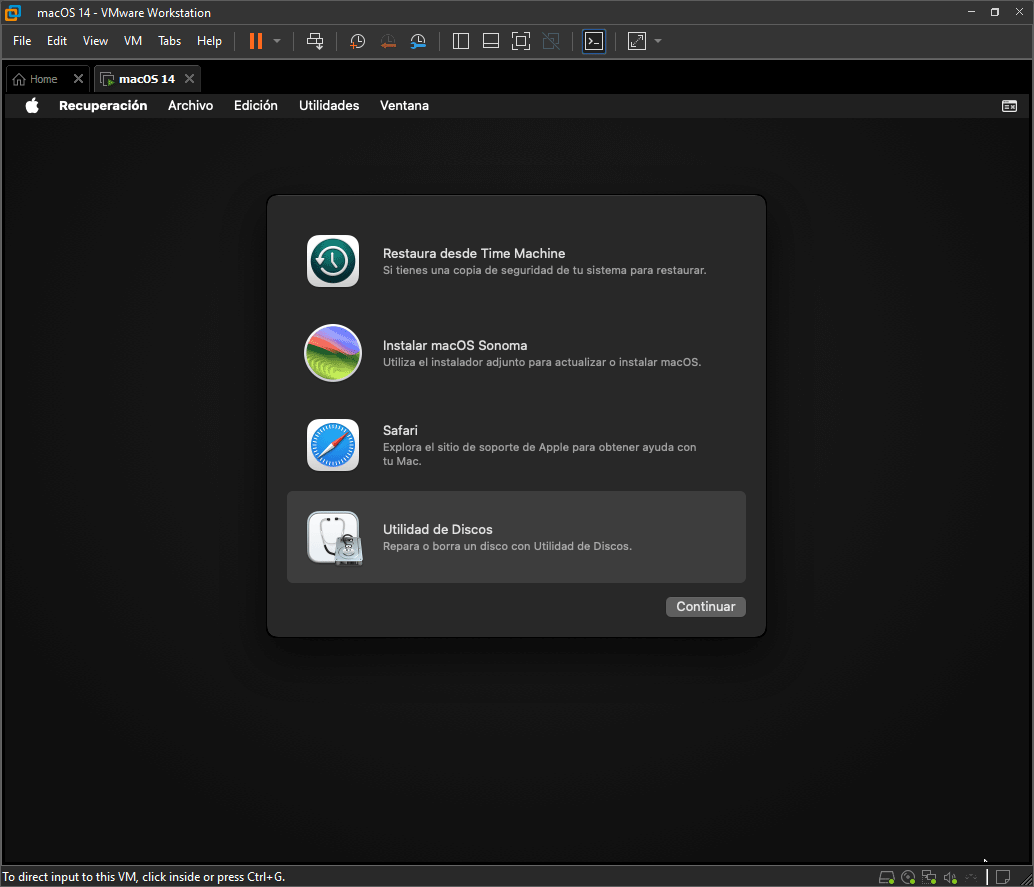Take a snapshot of the virtual machine
Image resolution: width=1034 pixels, height=887 pixels.
(357, 42)
